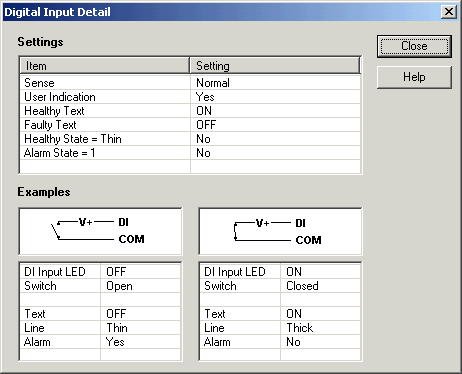Select the Normal setting value
Viewport: 462px width, 374px height.
(x=213, y=83)
